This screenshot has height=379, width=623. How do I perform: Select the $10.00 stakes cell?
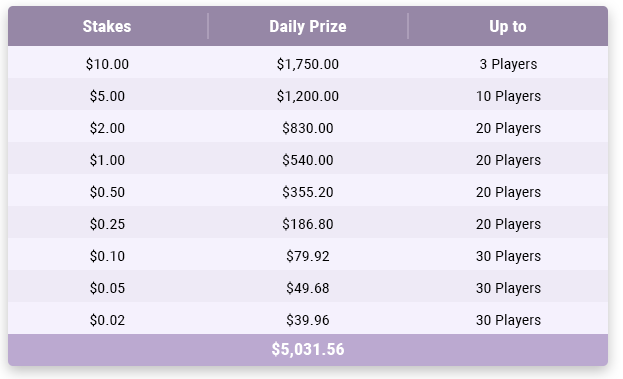point(107,64)
